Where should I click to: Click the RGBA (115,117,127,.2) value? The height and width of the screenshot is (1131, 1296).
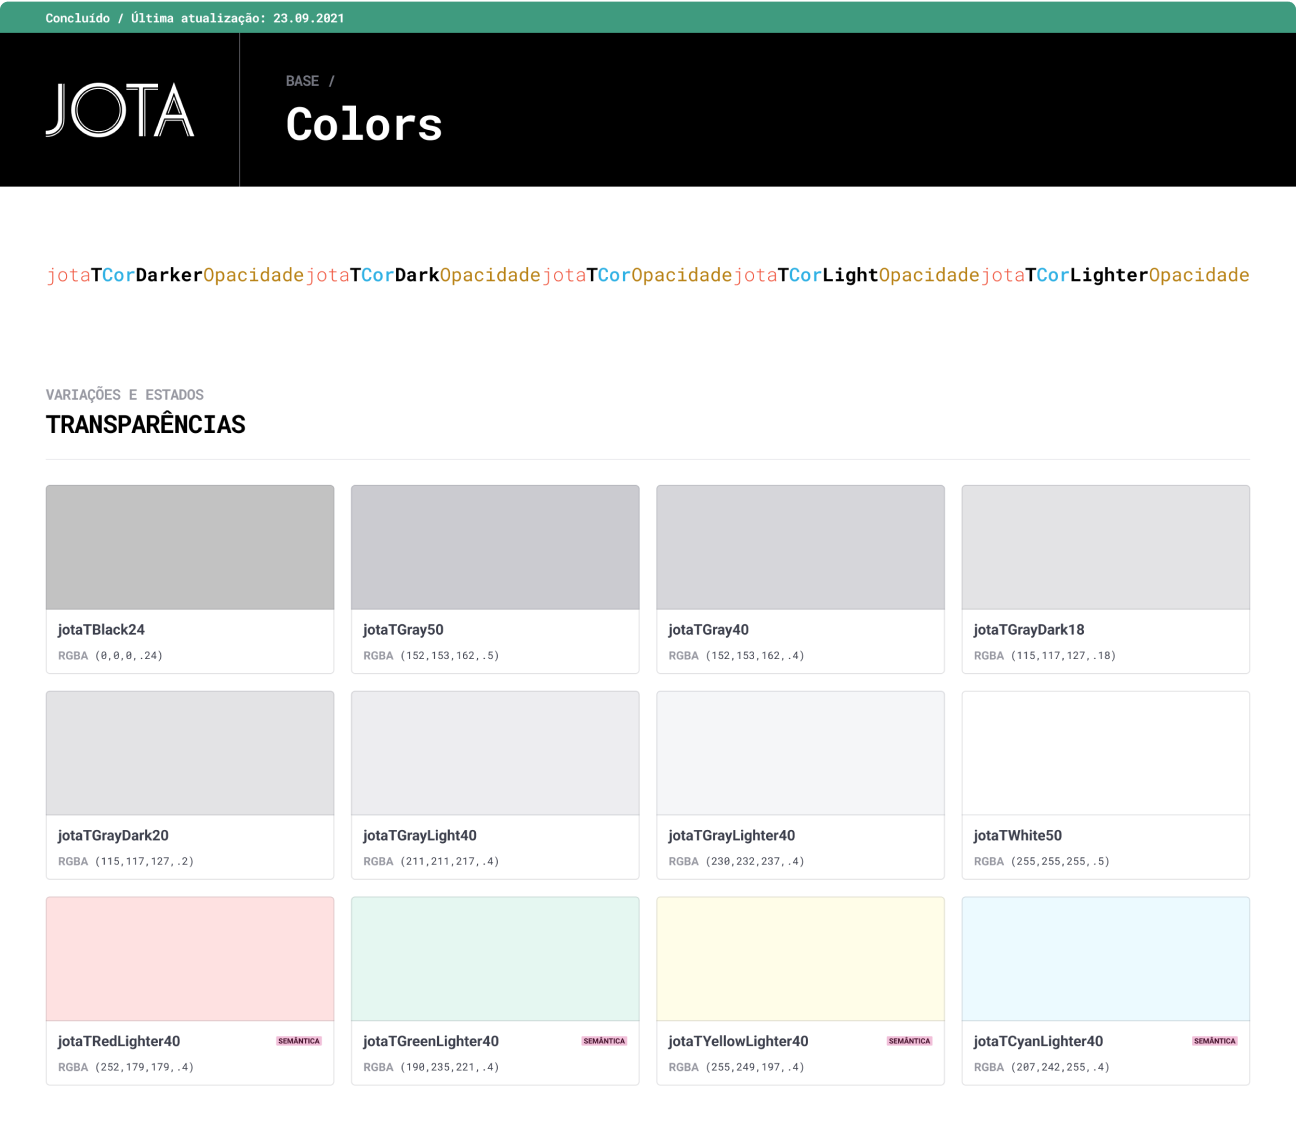(126, 862)
